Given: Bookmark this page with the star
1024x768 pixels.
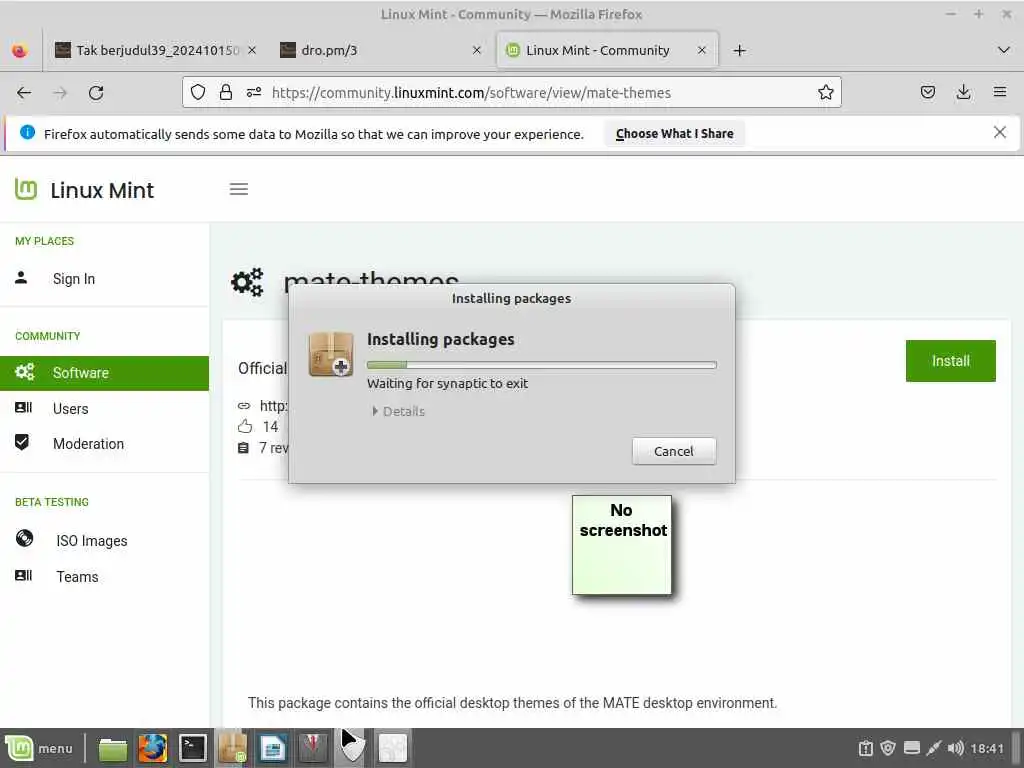Looking at the screenshot, I should pyautogui.click(x=825, y=93).
